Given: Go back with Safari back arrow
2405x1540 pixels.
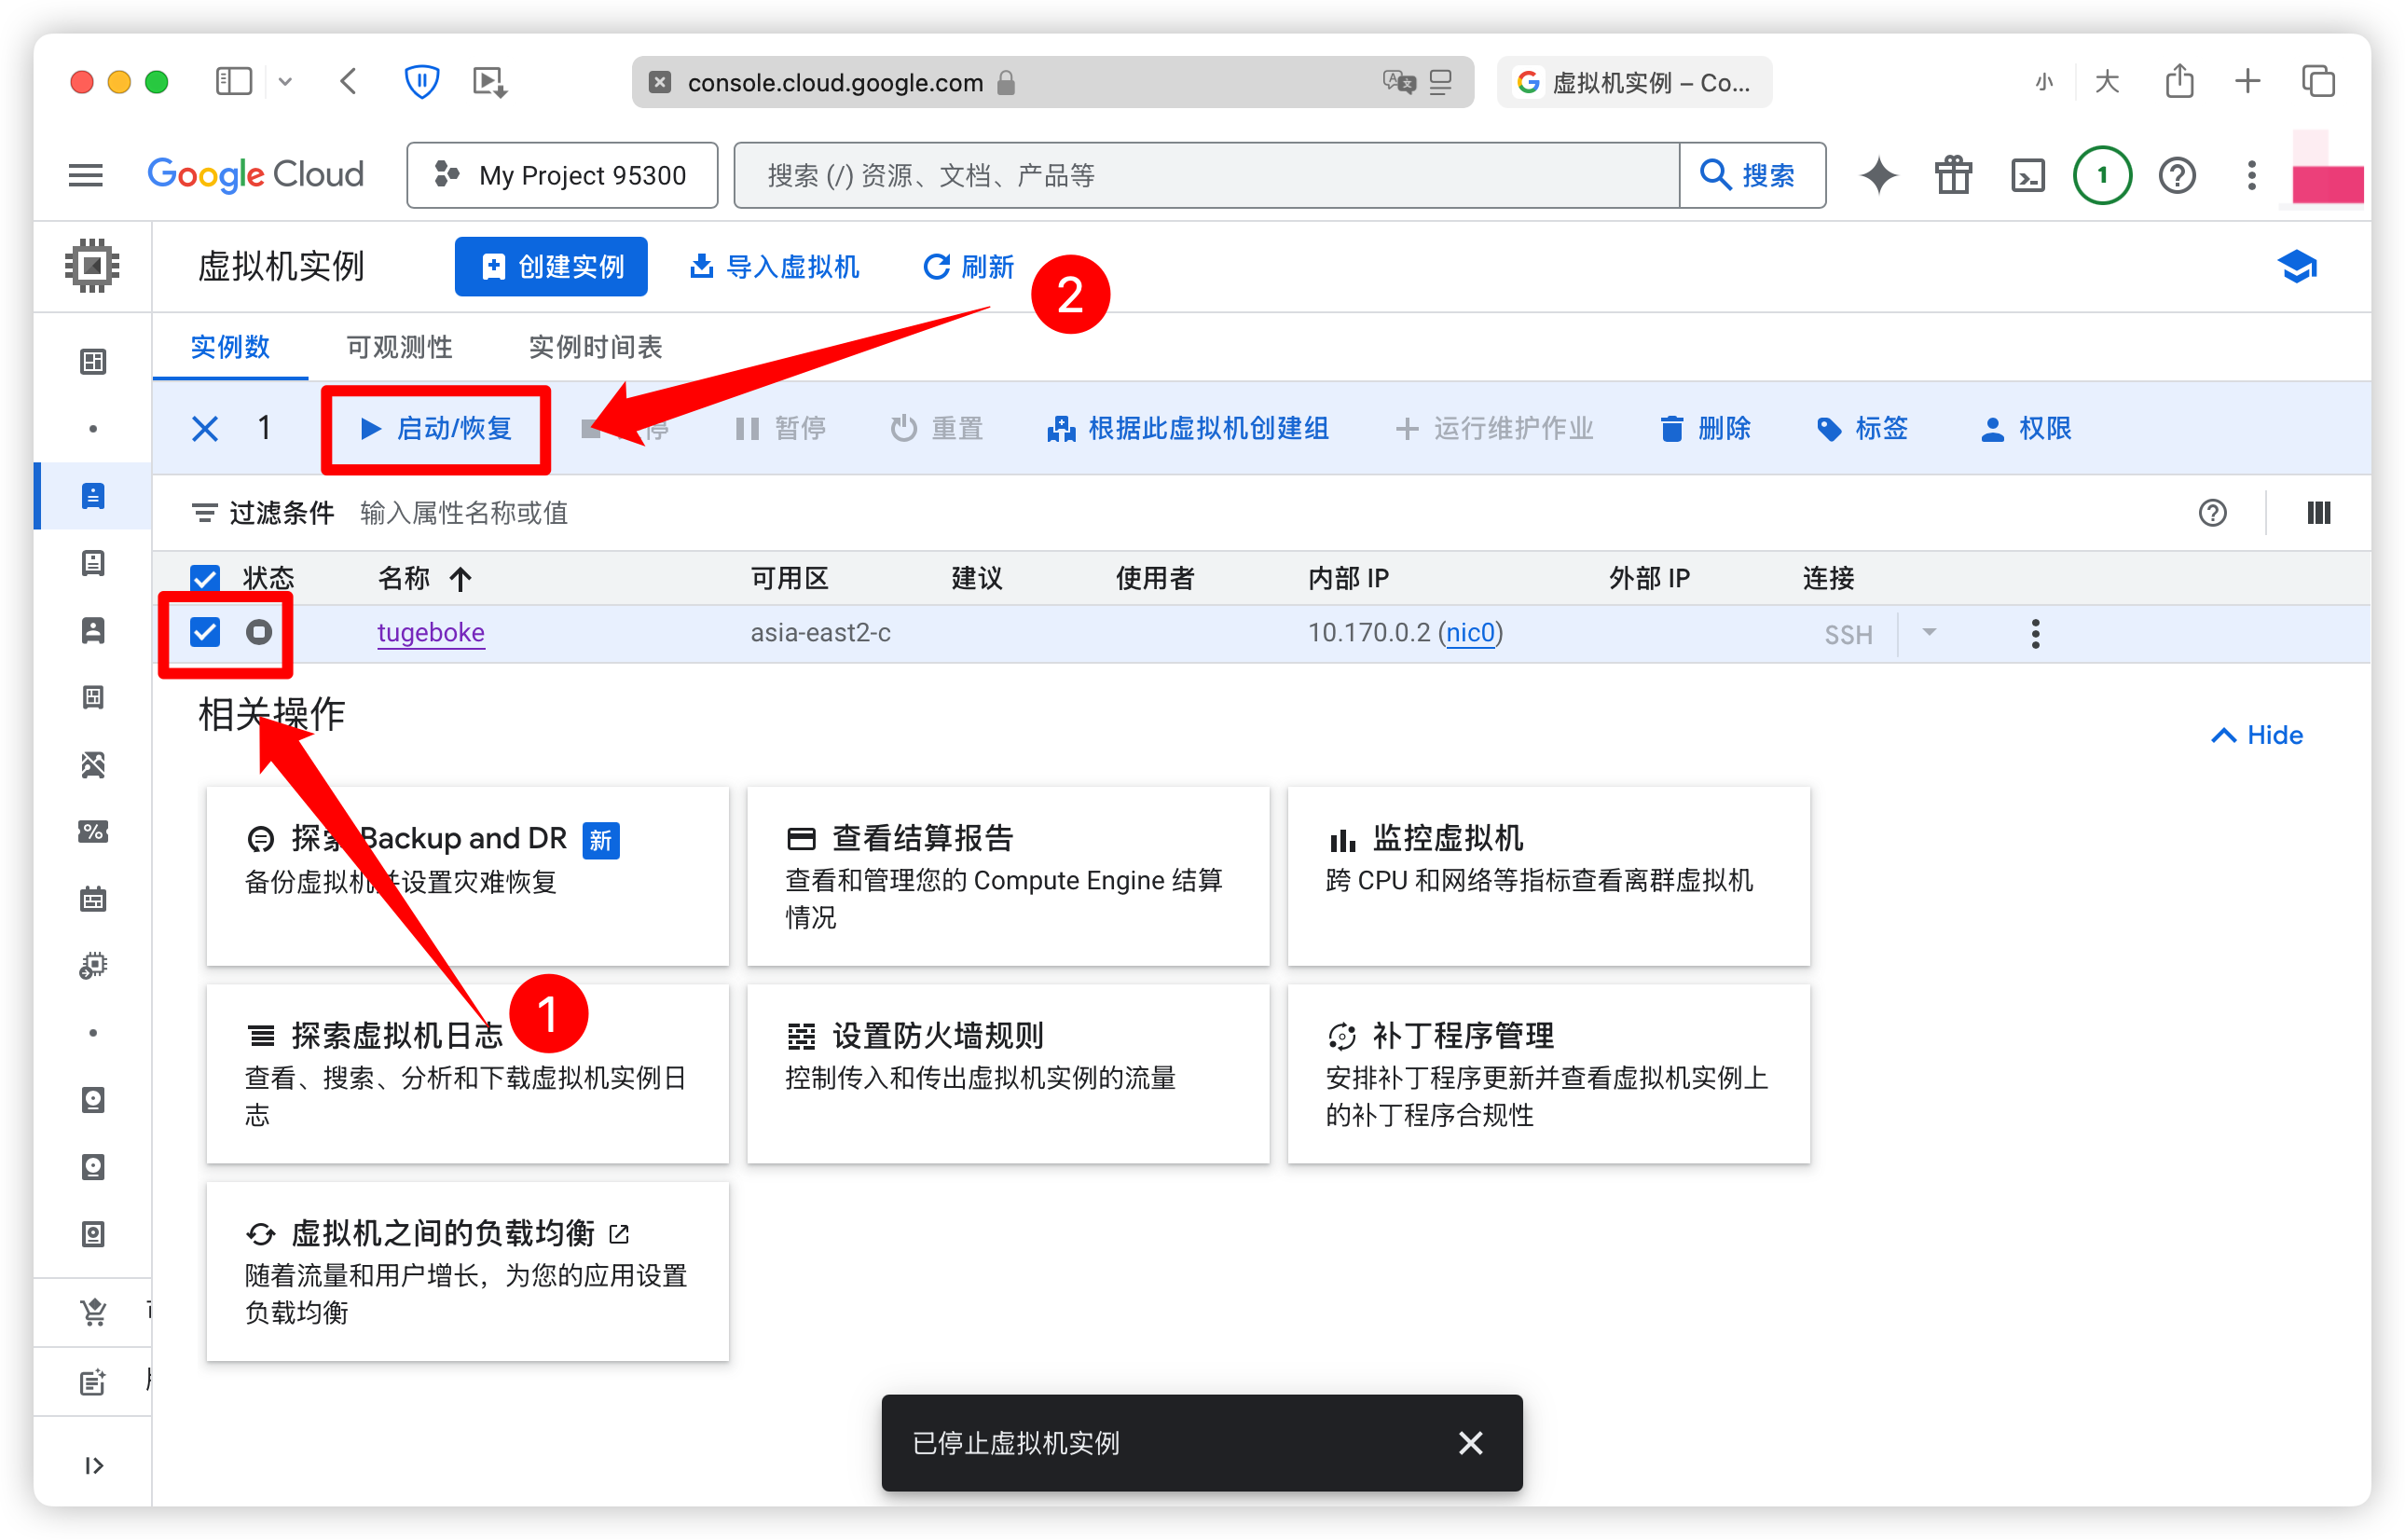Looking at the screenshot, I should tap(348, 81).
